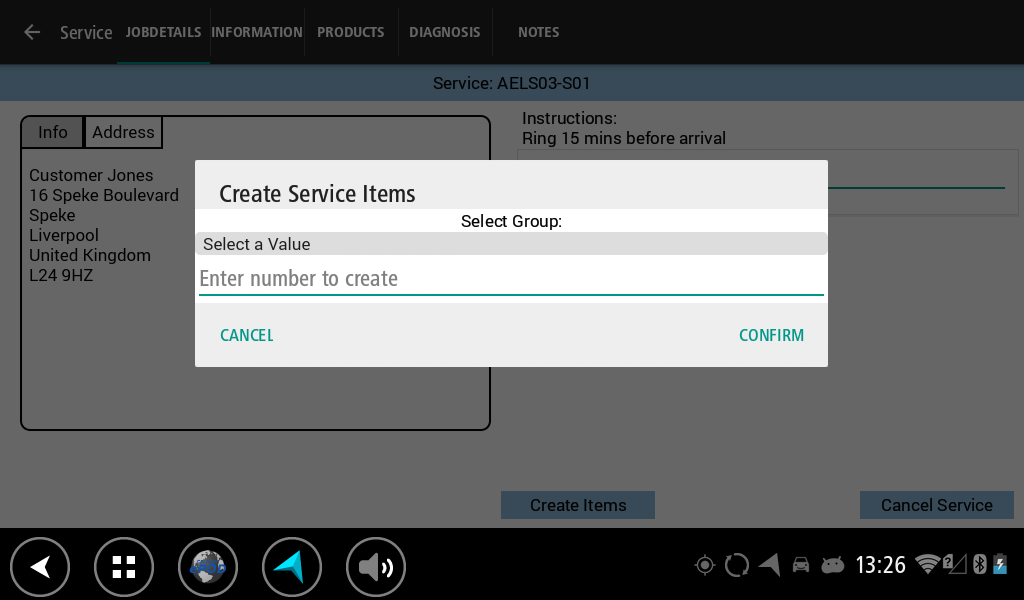This screenshot has width=1024, height=600.
Task: Open the volume speaker control
Action: click(376, 567)
